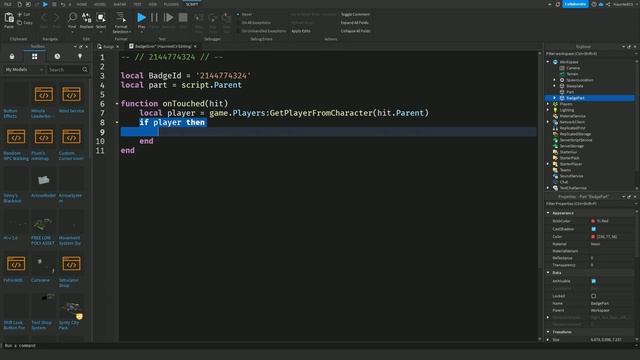Expand the Lighting service node
This screenshot has height=360, width=640.
(x=548, y=110)
